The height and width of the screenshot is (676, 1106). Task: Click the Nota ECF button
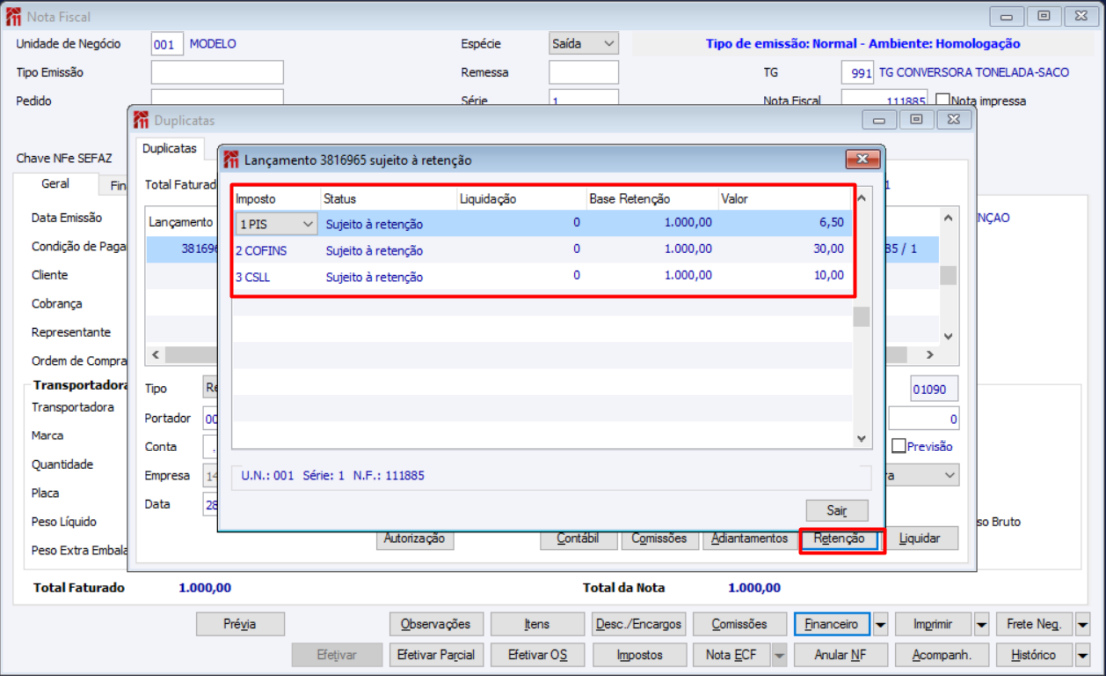731,655
